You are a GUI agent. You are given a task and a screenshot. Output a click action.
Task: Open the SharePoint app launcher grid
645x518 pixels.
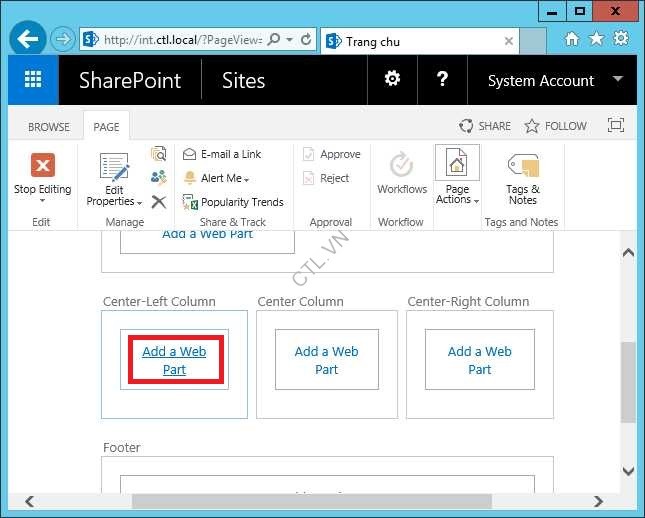click(33, 81)
